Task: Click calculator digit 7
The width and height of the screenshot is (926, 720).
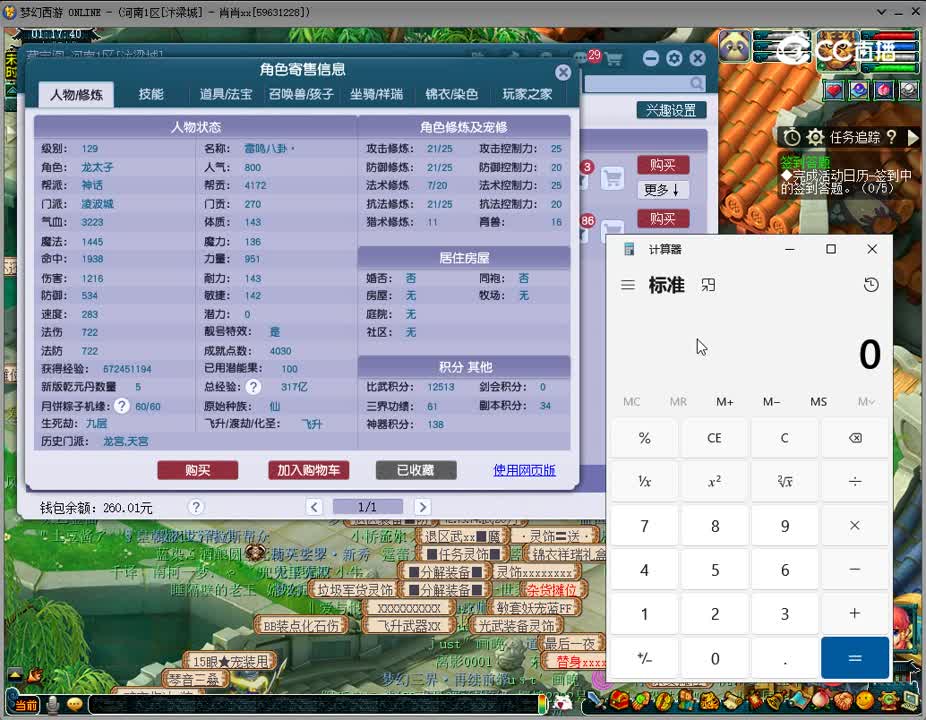Action: 644,525
